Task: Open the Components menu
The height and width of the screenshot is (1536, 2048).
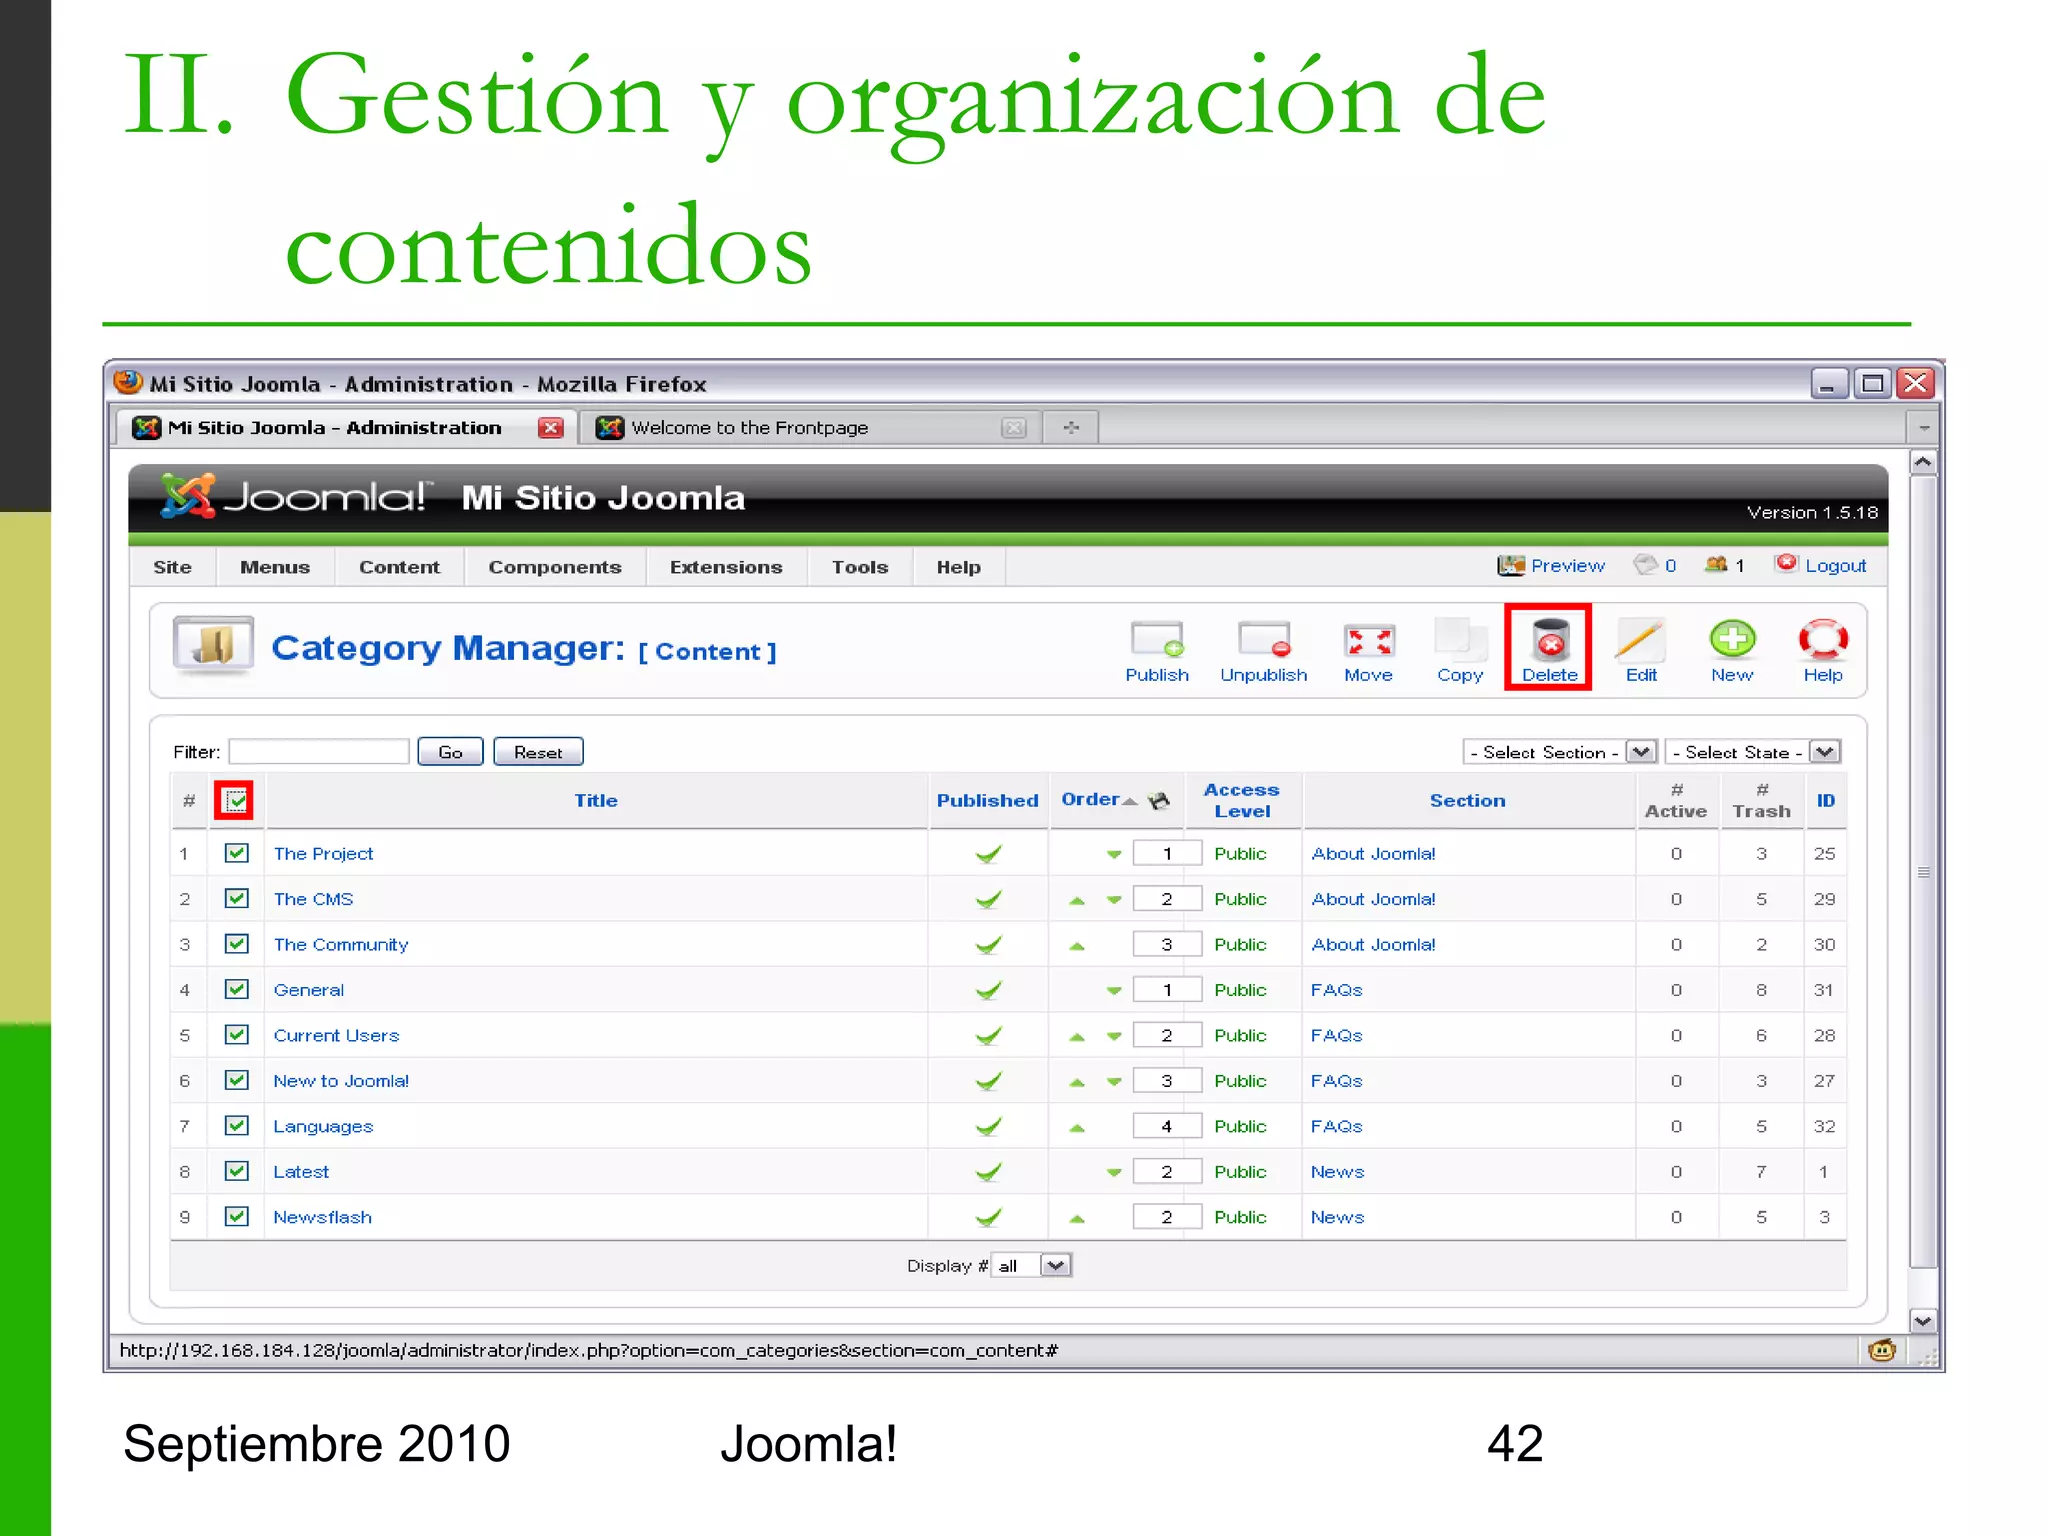Action: (555, 567)
